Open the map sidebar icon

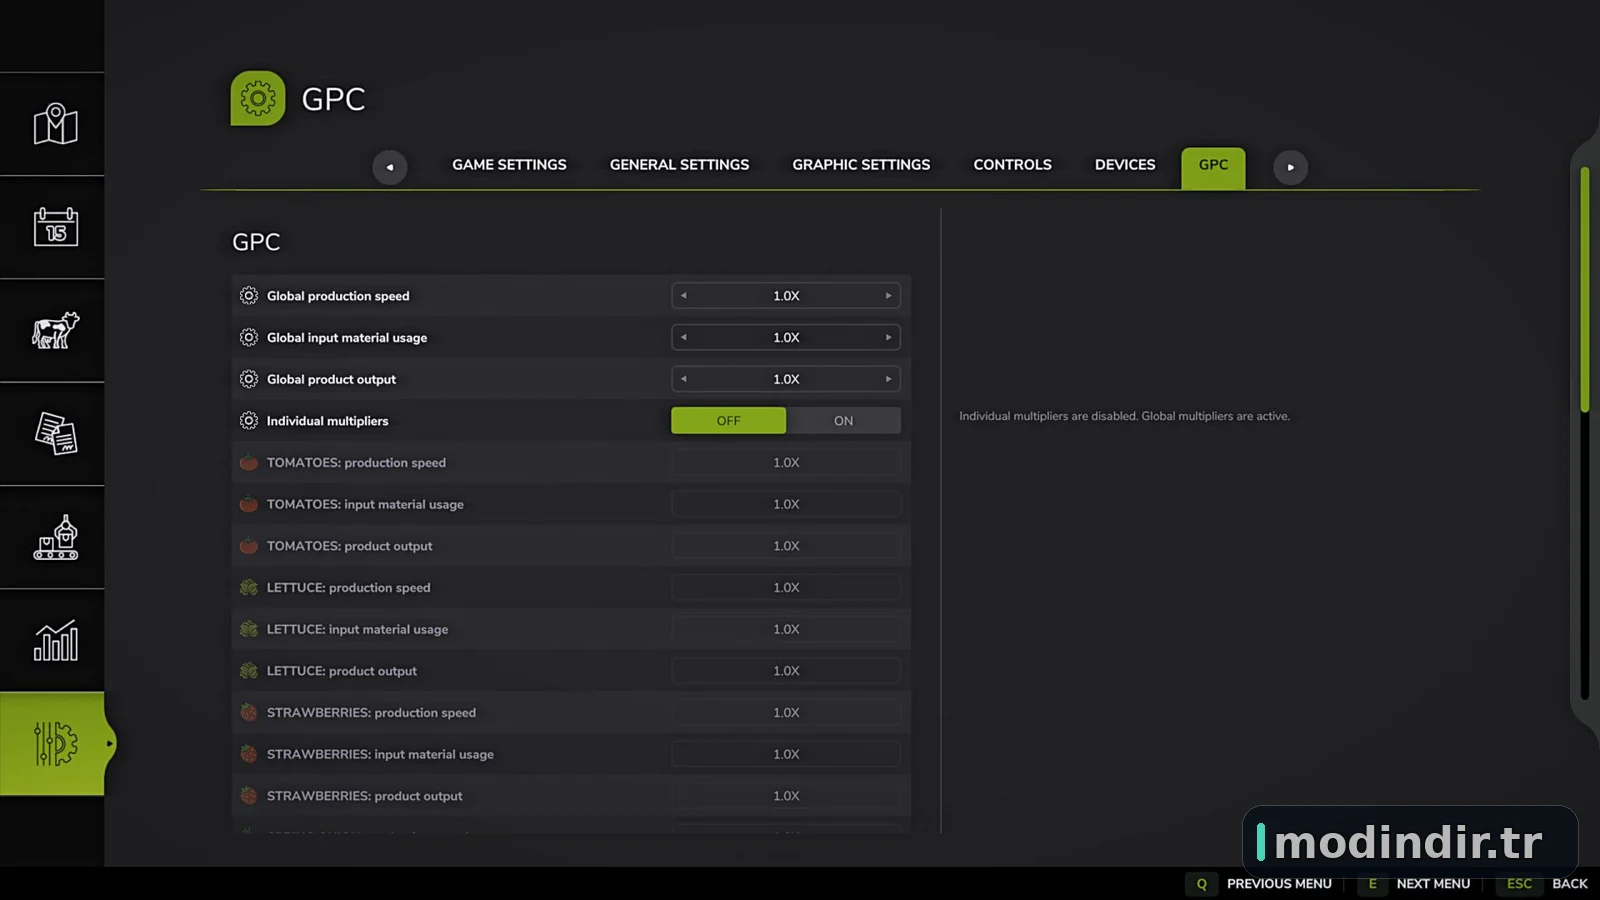click(55, 124)
